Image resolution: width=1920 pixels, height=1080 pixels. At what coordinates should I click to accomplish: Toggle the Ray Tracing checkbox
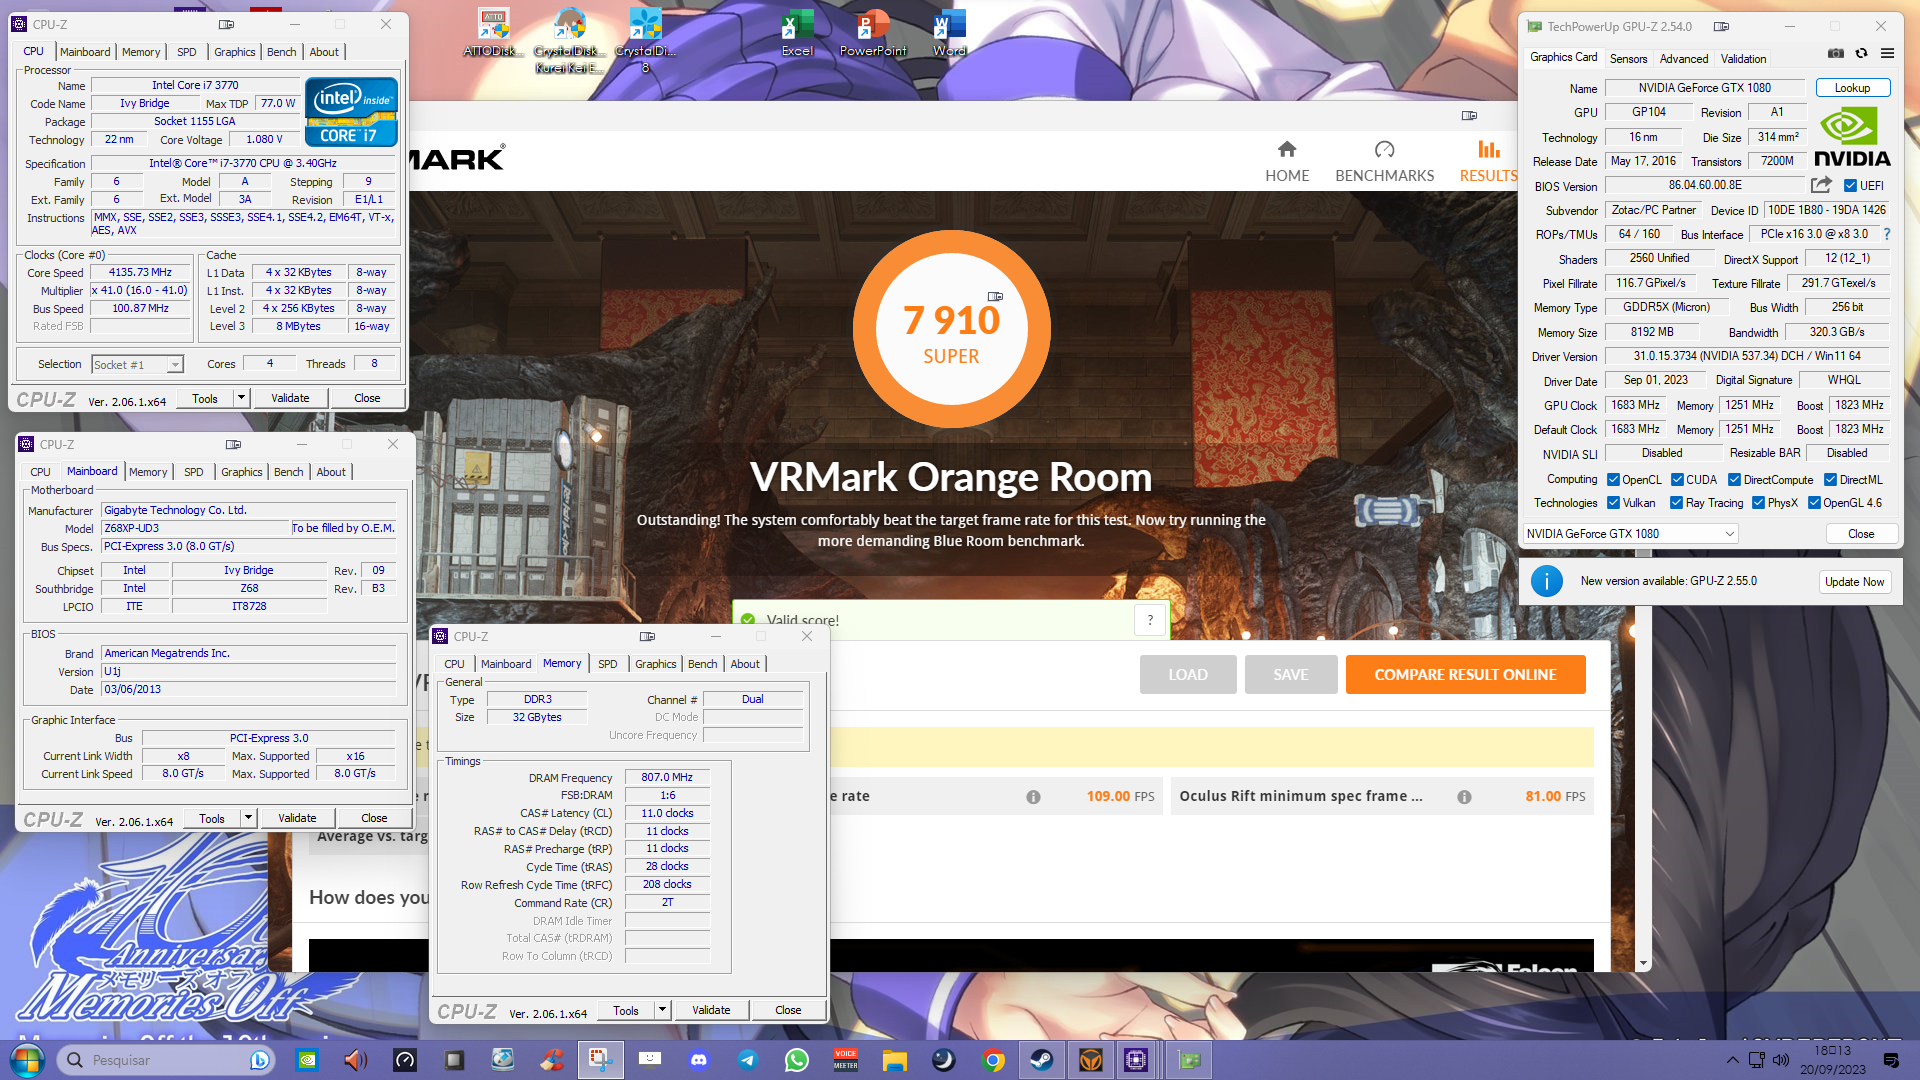pos(1676,503)
